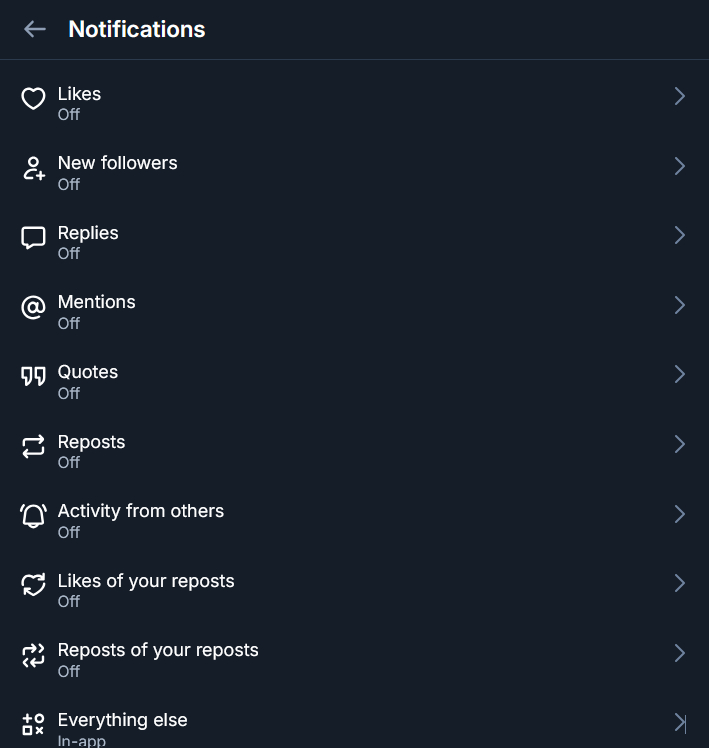Click the Quotes quotation mark icon
709x748 pixels.
click(x=34, y=377)
